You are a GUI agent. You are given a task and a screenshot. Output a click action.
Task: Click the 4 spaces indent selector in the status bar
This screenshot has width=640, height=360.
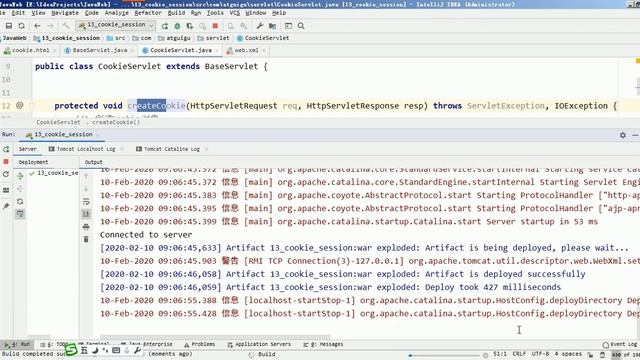click(x=568, y=354)
